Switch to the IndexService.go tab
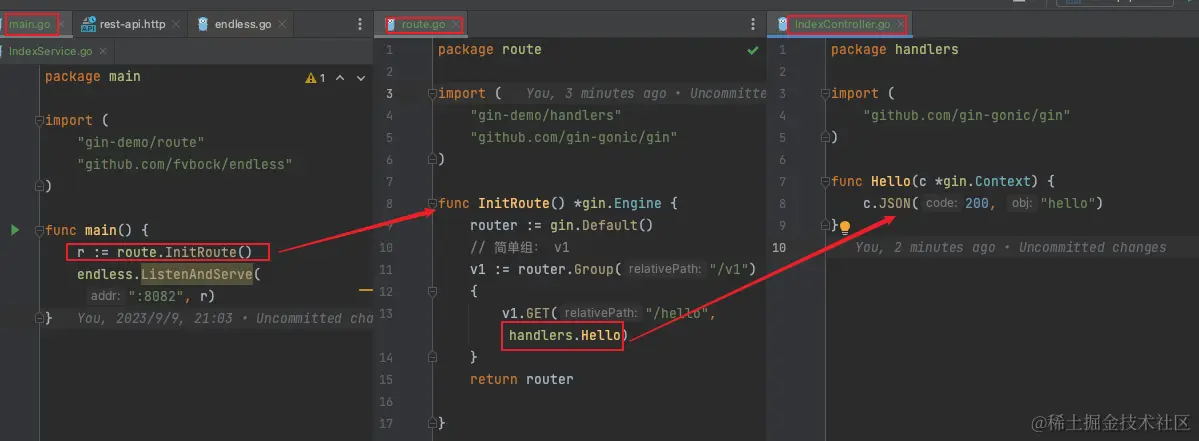The height and width of the screenshot is (441, 1199). click(50, 51)
